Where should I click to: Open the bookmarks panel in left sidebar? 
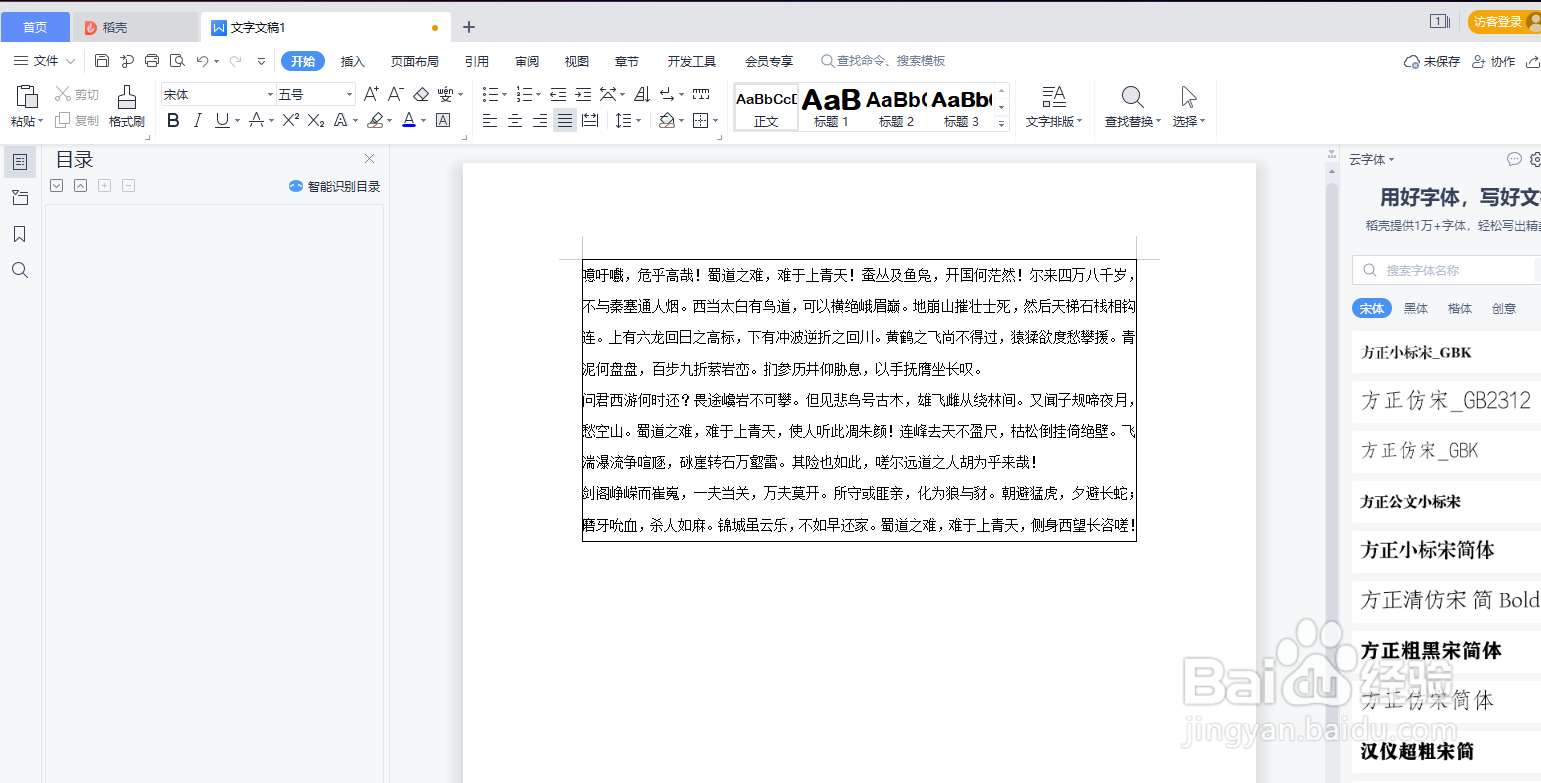(20, 233)
